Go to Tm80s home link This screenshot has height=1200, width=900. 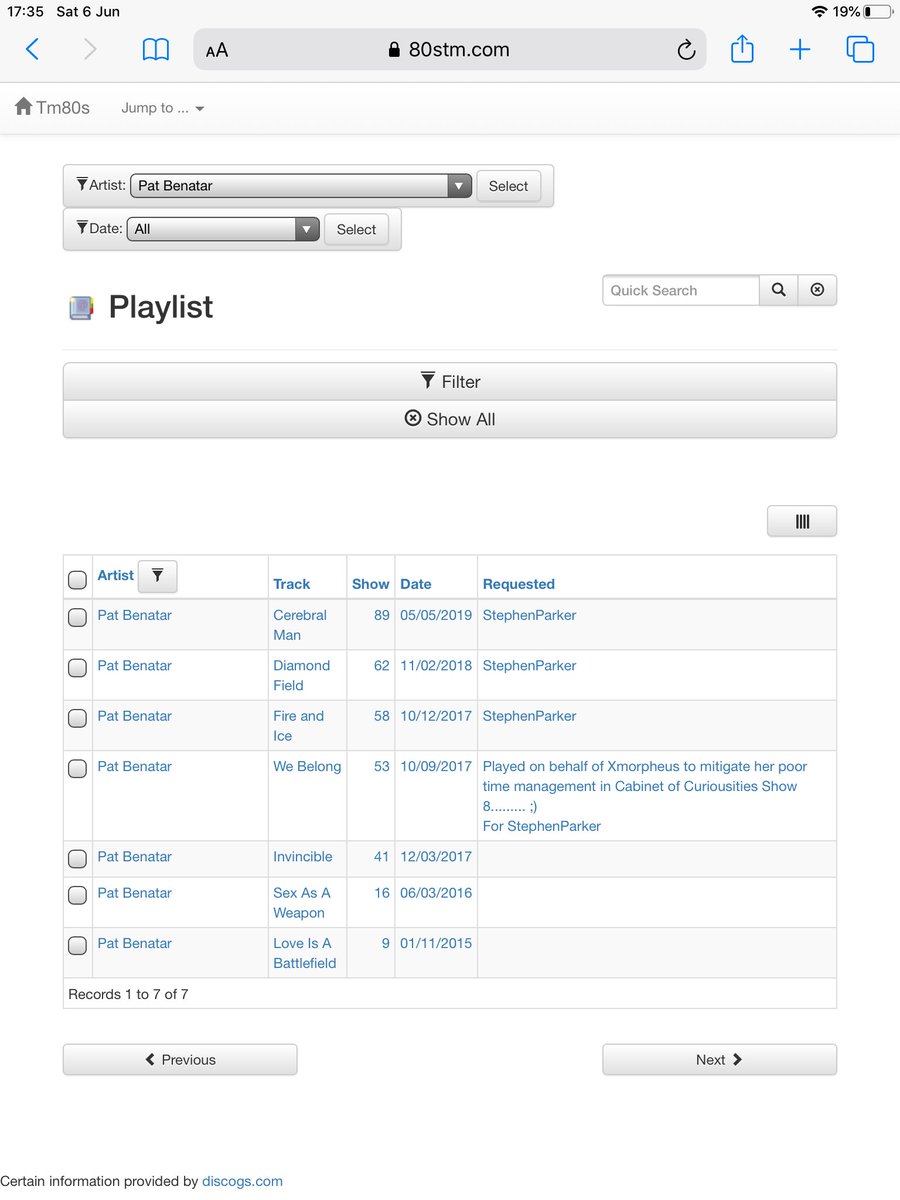[52, 107]
